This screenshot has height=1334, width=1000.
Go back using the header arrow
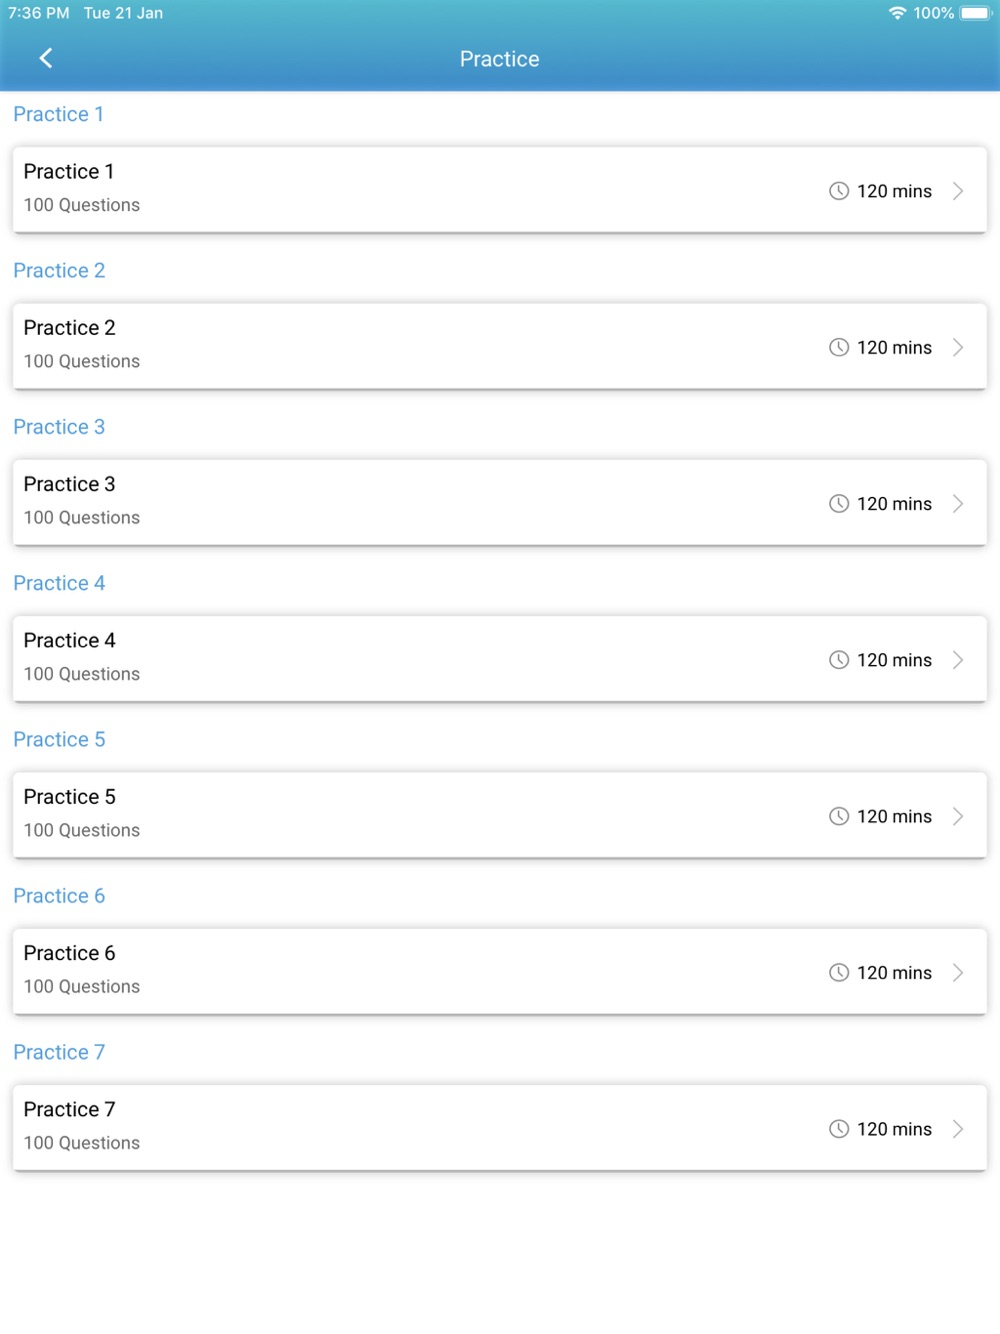click(46, 58)
